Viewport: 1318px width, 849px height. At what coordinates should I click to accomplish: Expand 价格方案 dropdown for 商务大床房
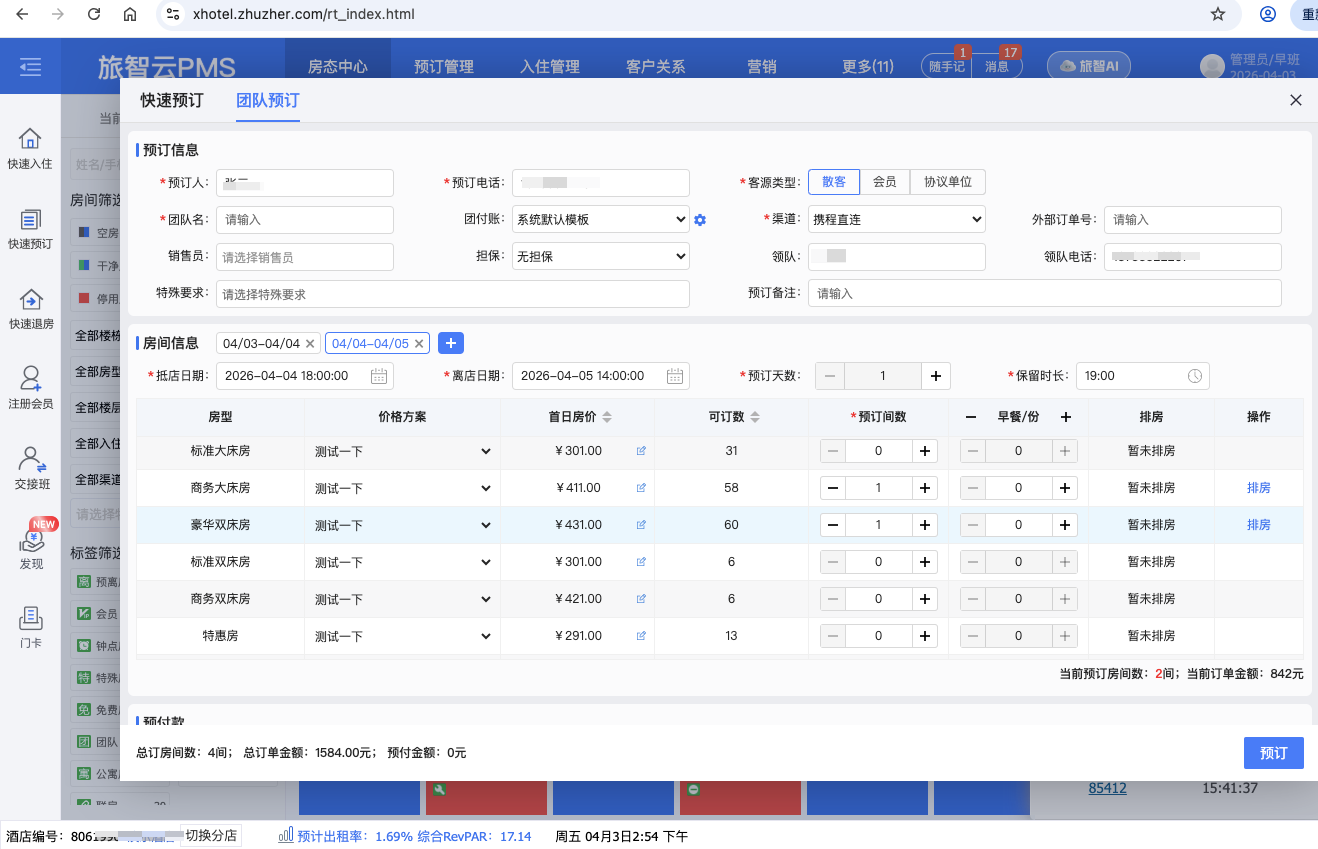pyautogui.click(x=402, y=488)
